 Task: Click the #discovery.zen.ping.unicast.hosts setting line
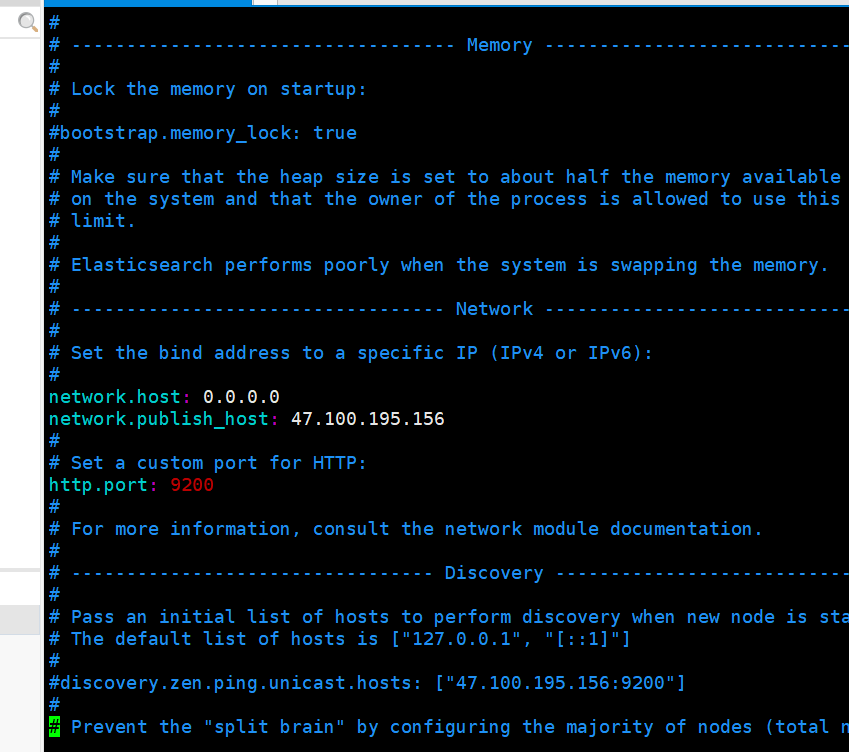[x=367, y=683]
